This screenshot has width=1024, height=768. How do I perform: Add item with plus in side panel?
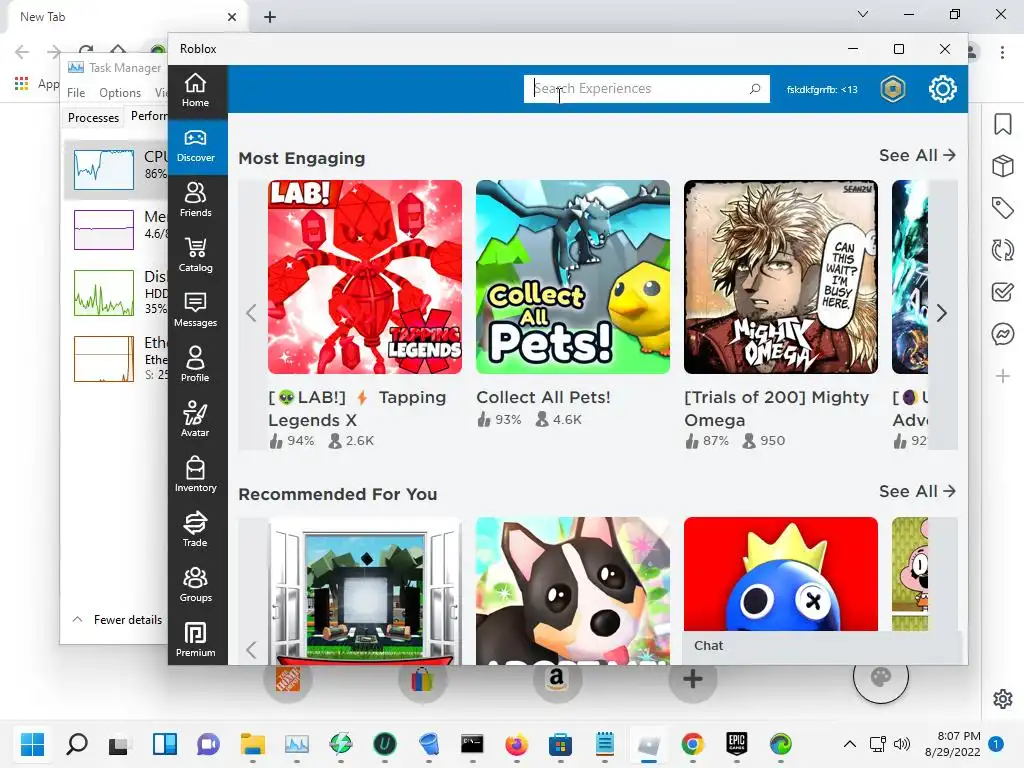point(1002,376)
